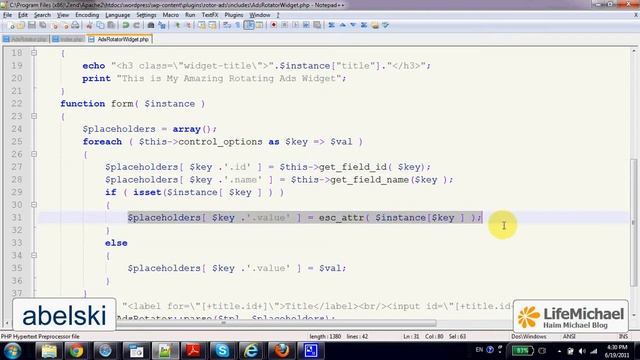Viewport: 640px width, 360px height.
Task: Play back the recorded macro icon
Action: point(295,25)
